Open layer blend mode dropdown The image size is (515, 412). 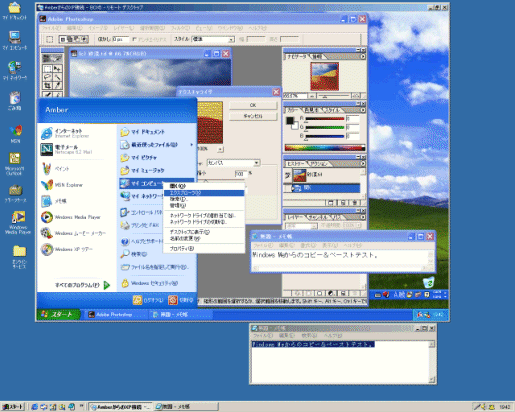301,226
